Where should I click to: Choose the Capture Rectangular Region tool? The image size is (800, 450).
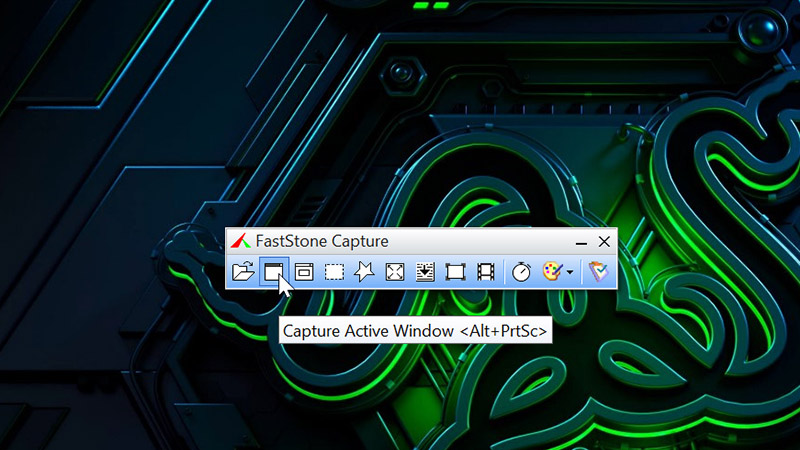pos(334,271)
